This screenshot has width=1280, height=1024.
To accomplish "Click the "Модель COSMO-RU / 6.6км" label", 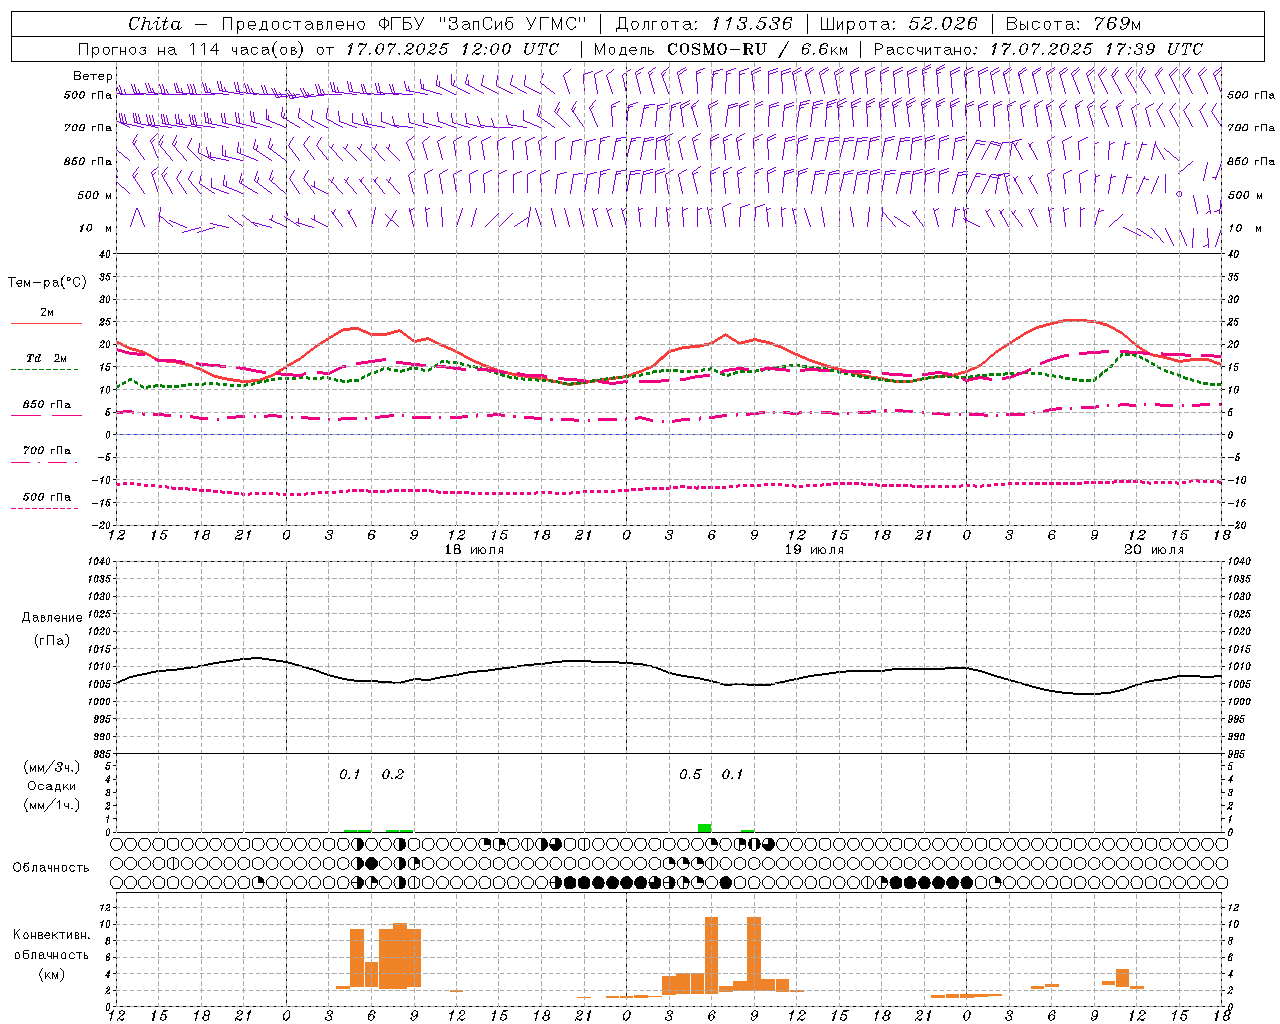I will click(x=721, y=49).
